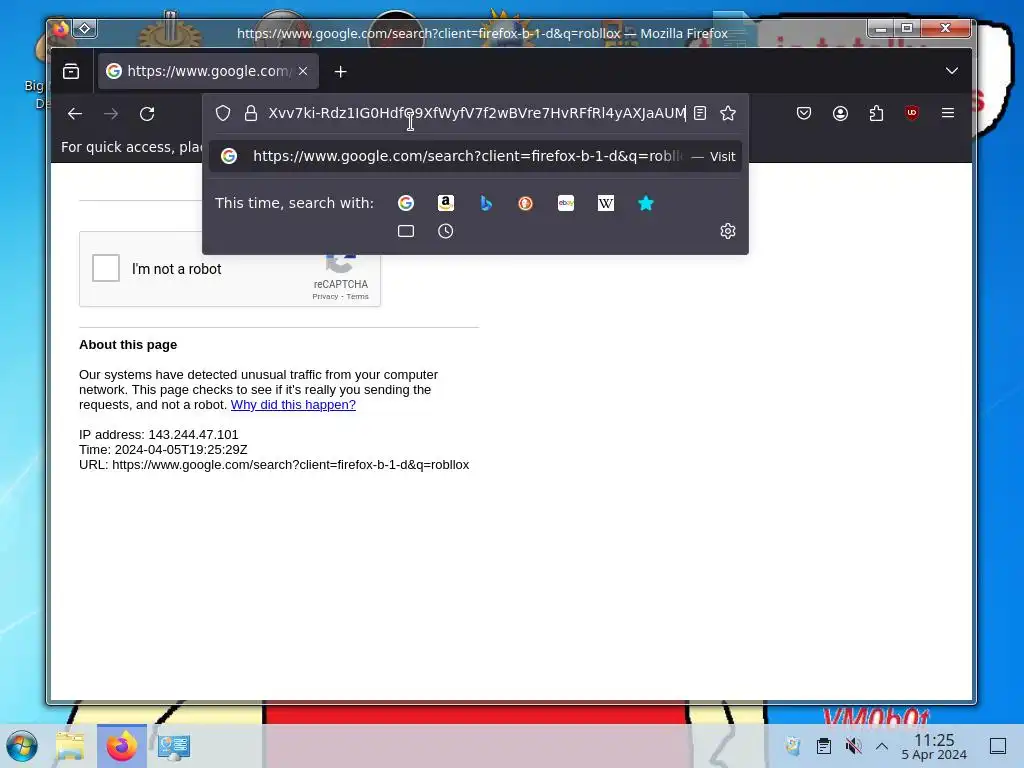The width and height of the screenshot is (1024, 768).
Task: Open reCAPTCHA Privacy link
Action: click(325, 296)
